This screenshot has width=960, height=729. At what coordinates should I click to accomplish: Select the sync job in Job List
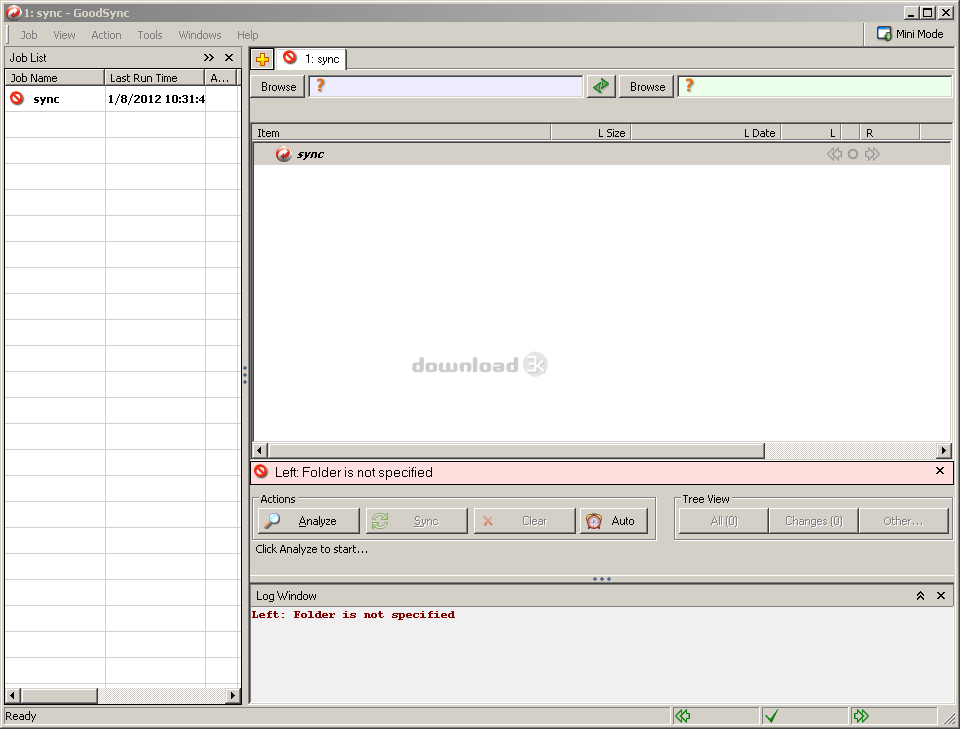(x=122, y=99)
